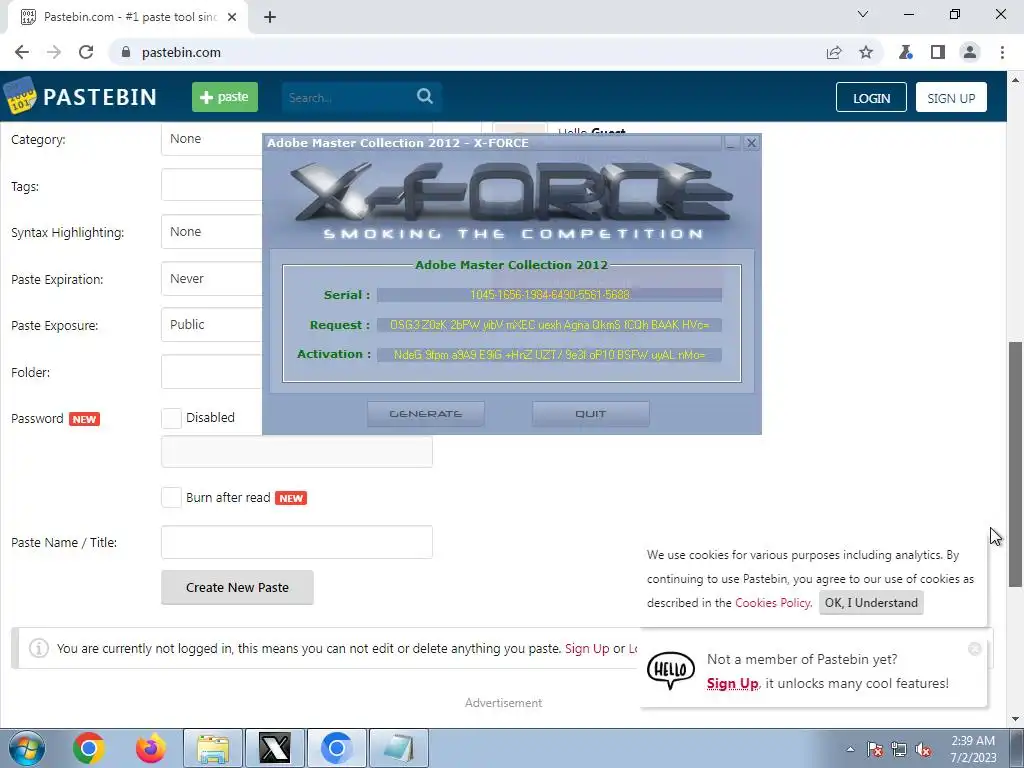Click the search magnifier icon on Pastebin

[424, 97]
